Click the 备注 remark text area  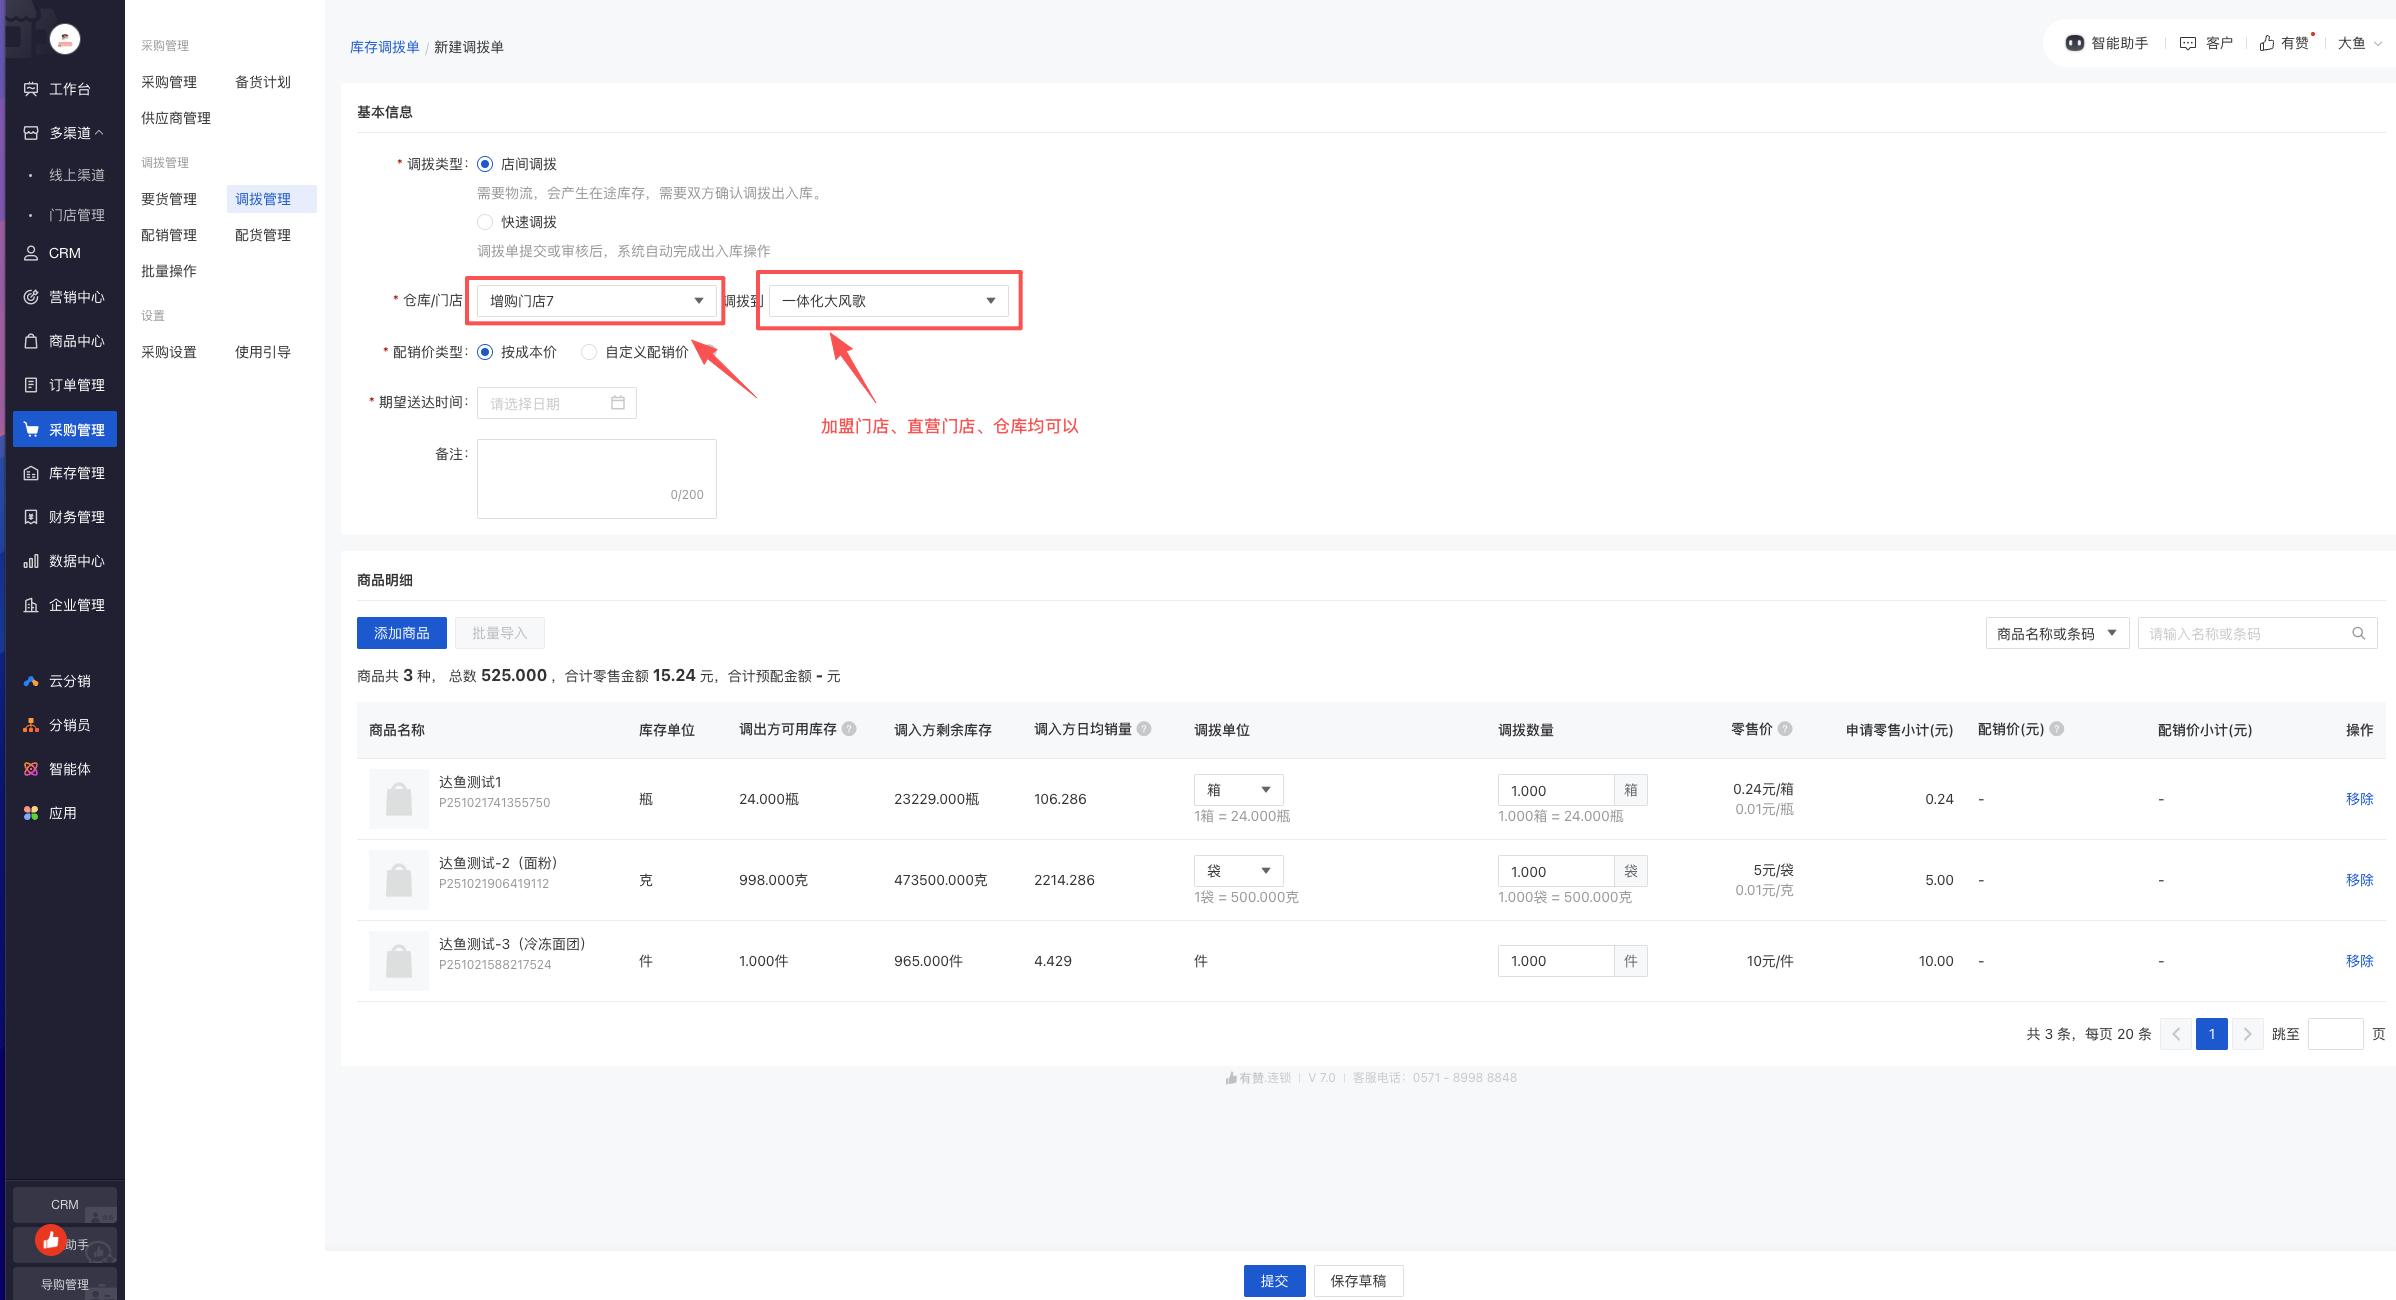tap(596, 478)
